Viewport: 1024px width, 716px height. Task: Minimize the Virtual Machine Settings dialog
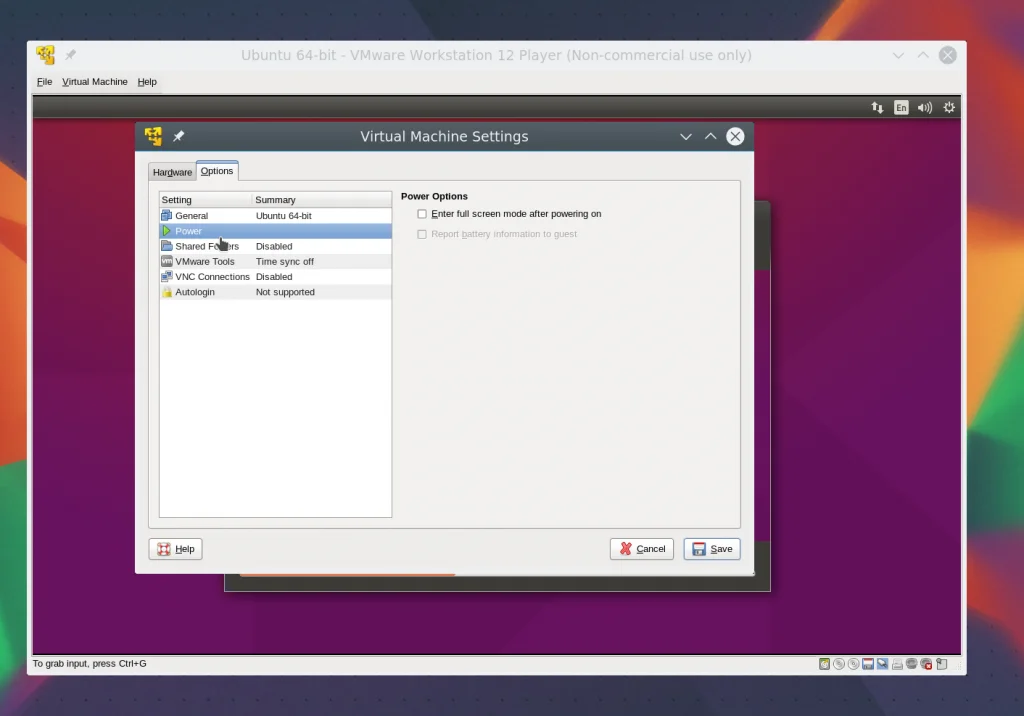[686, 137]
